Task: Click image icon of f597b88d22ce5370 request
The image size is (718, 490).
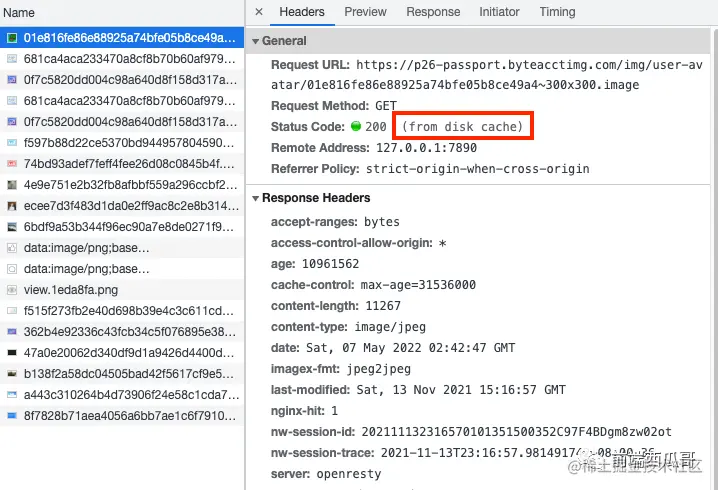Action: click(x=12, y=143)
